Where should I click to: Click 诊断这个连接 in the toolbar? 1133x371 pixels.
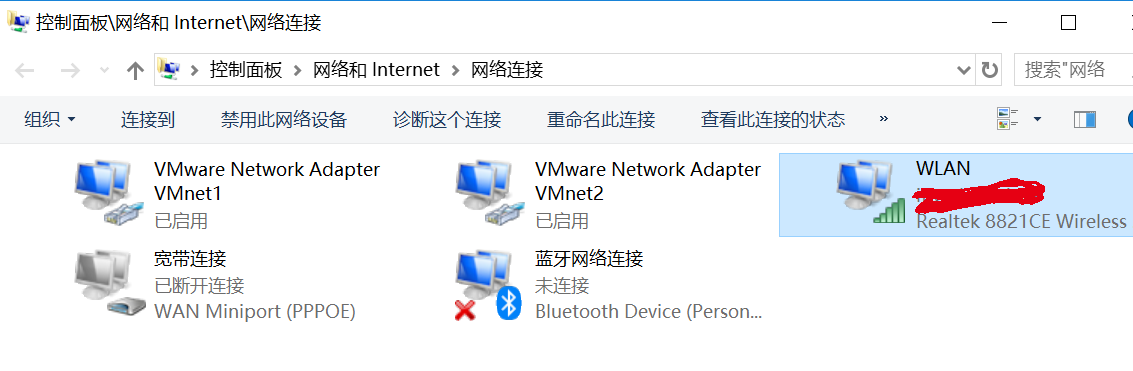[447, 119]
